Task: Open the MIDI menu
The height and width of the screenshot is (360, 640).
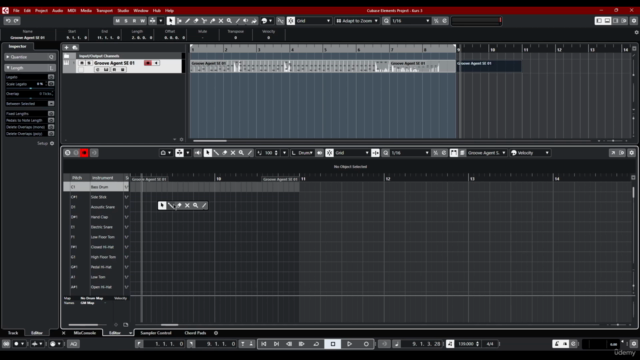Action: point(72,11)
